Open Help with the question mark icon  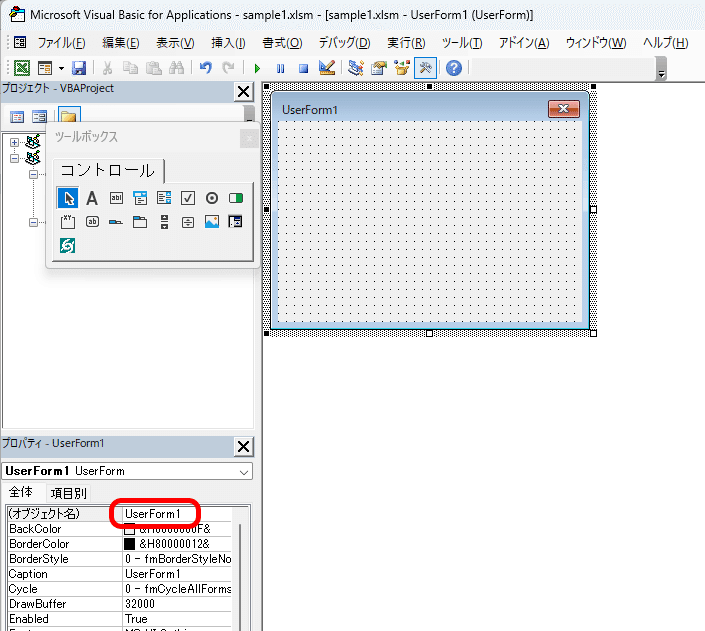coord(454,68)
